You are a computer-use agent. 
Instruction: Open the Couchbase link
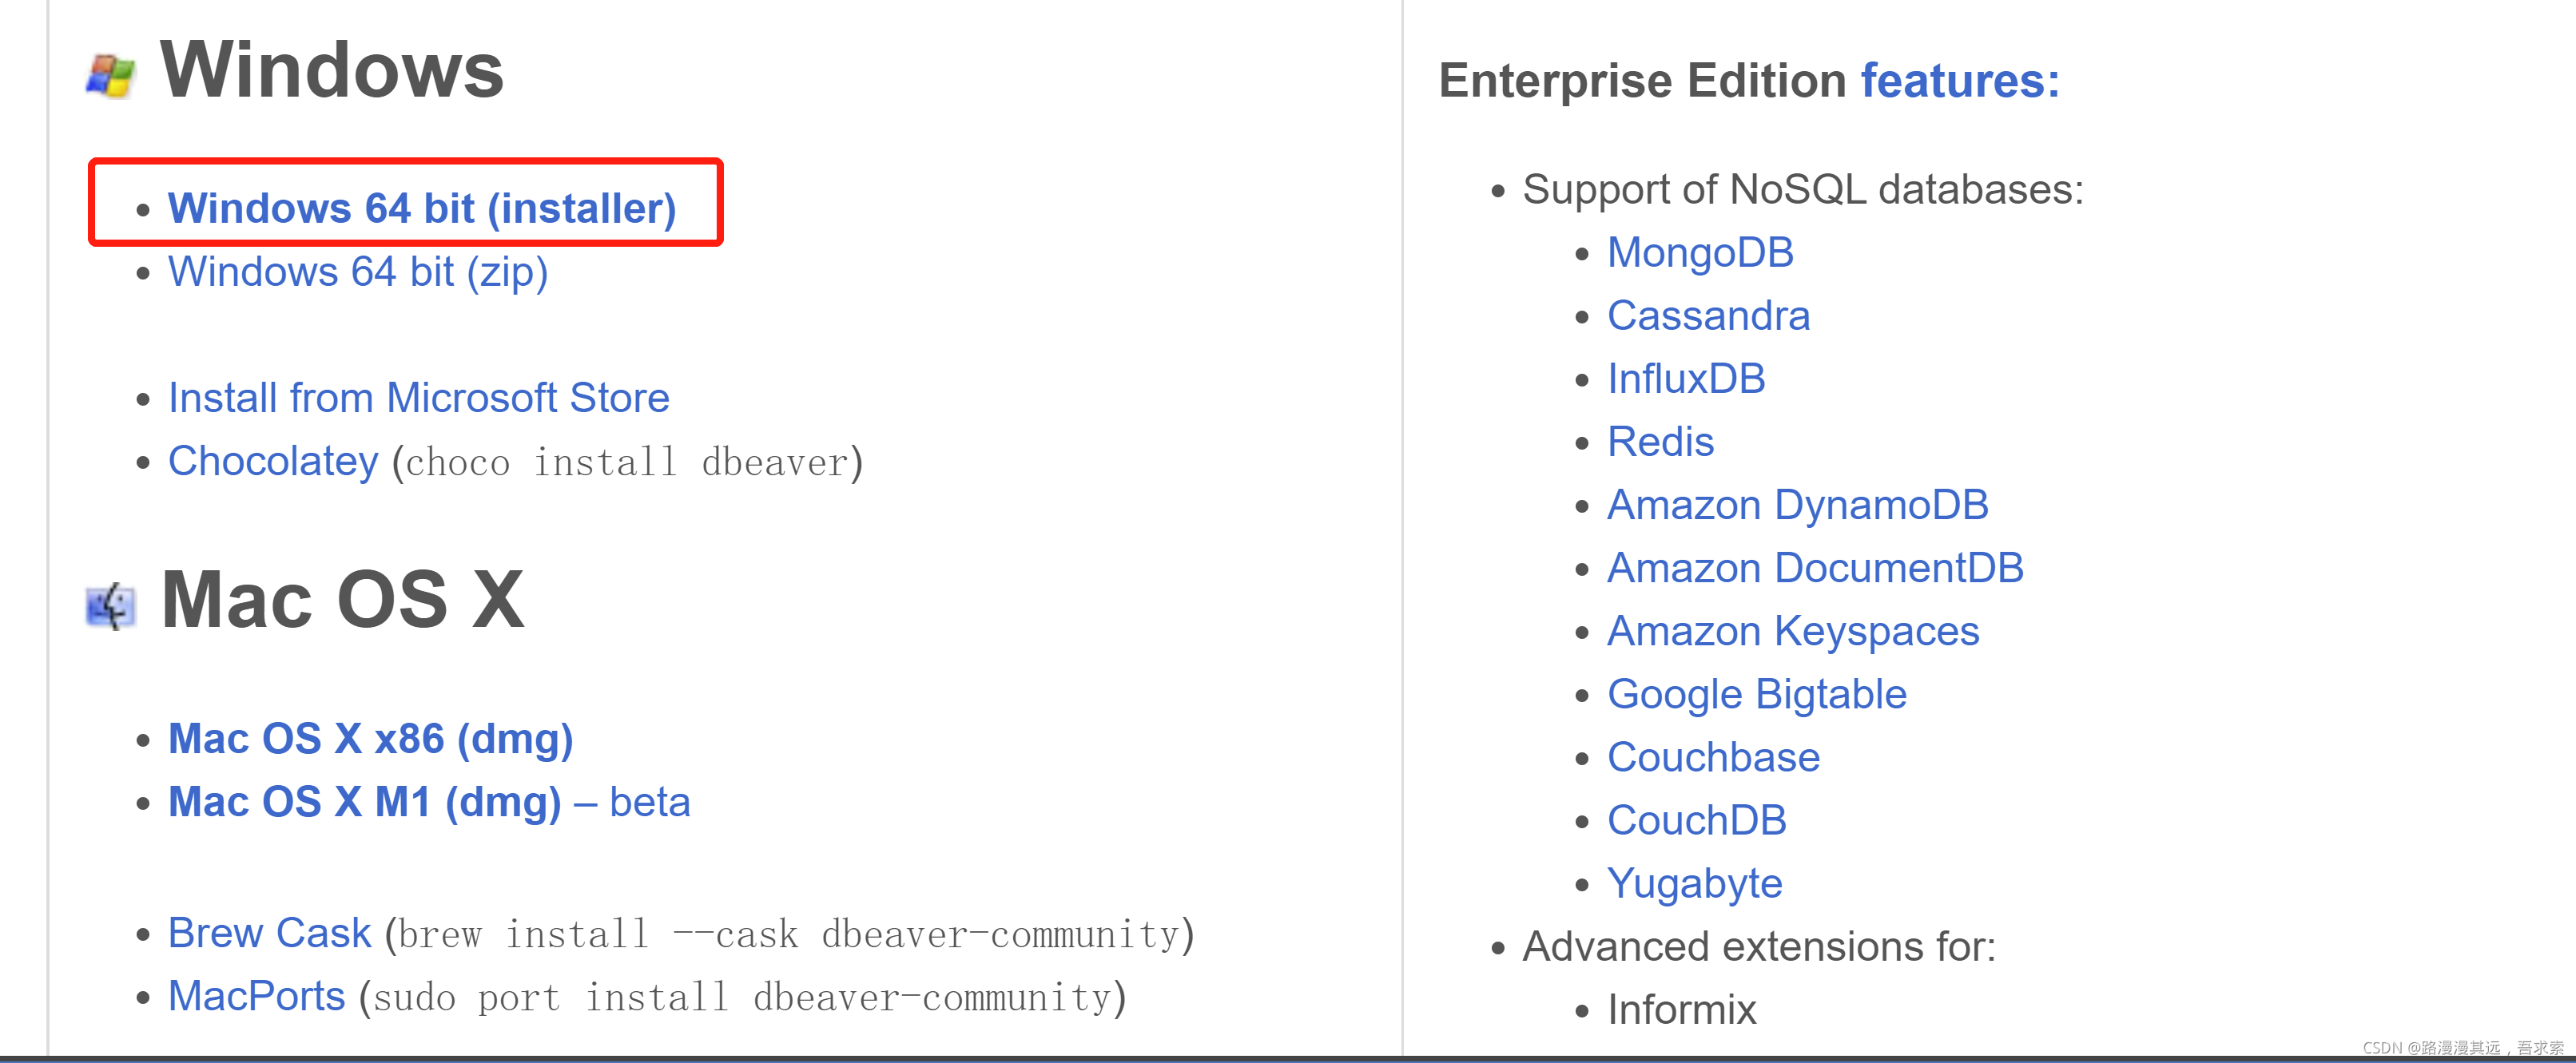pyautogui.click(x=1713, y=757)
